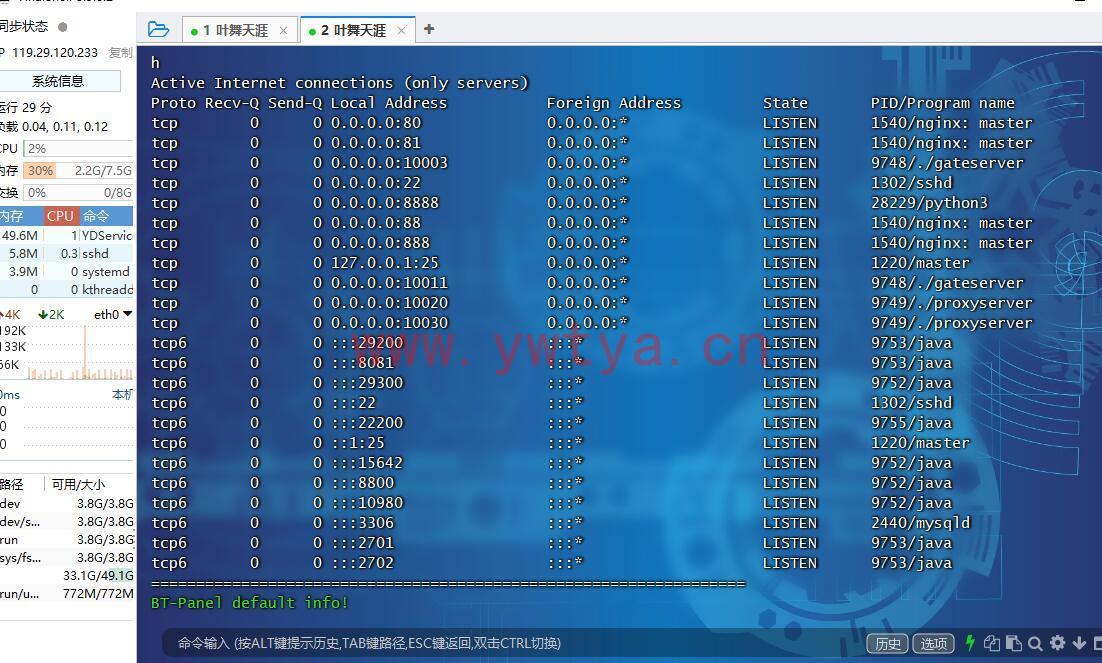Open search with magnifier icon
Viewport: 1102px width, 663px height.
(x=1035, y=643)
